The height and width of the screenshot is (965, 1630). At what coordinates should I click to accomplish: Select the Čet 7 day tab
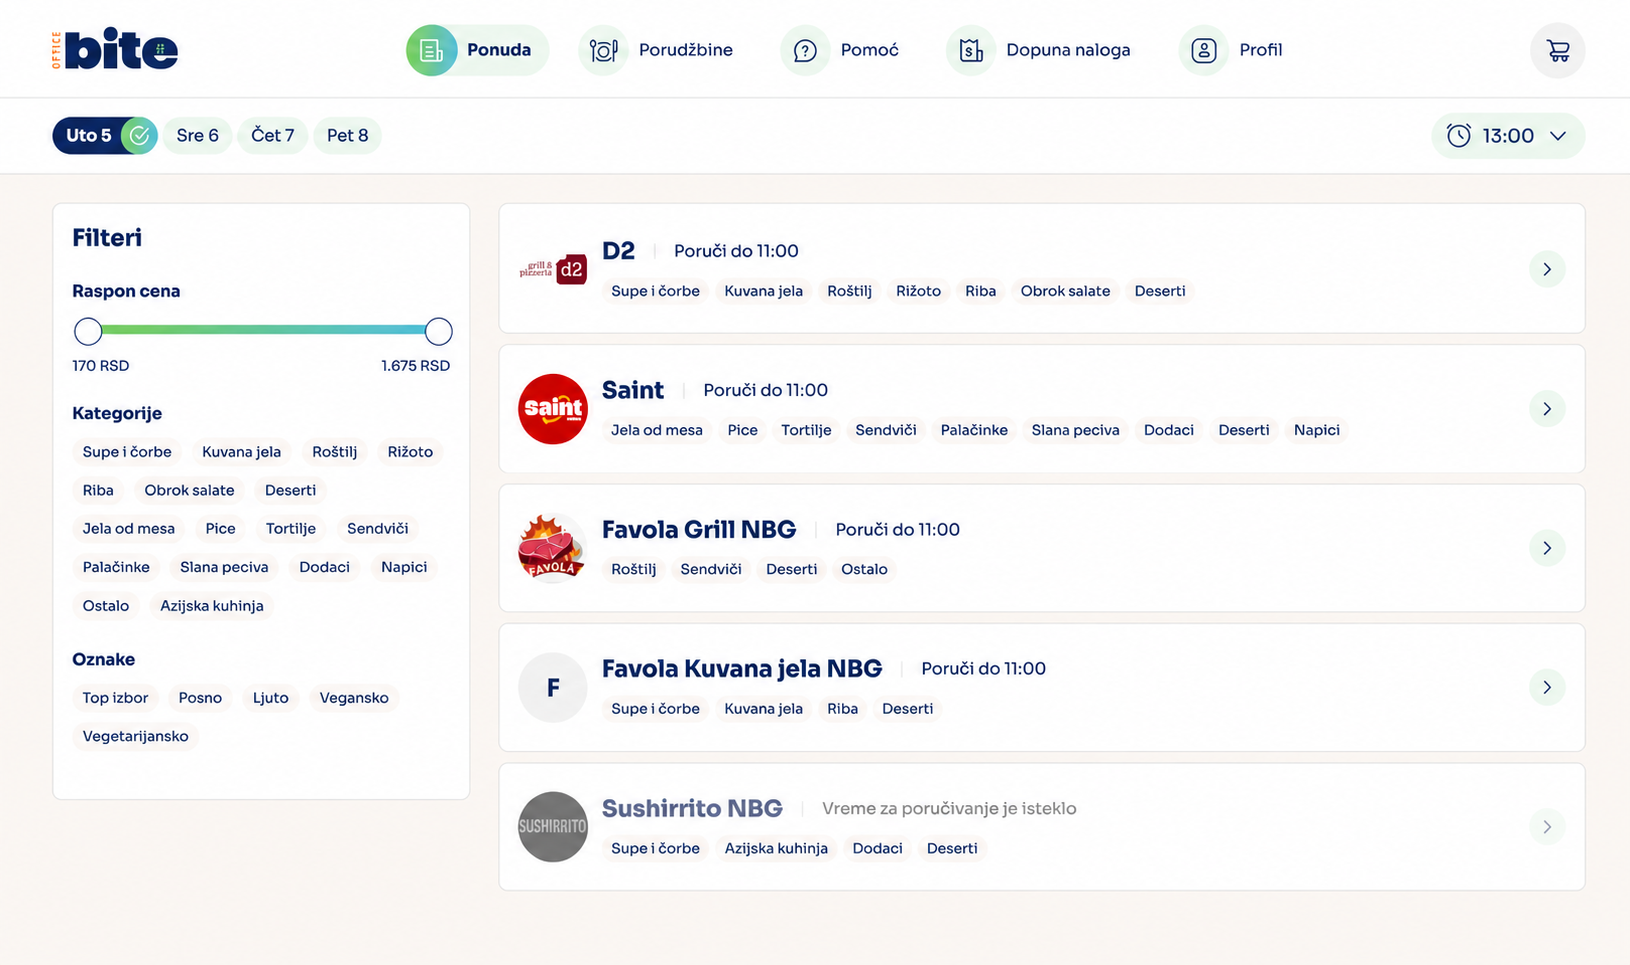pyautogui.click(x=273, y=136)
